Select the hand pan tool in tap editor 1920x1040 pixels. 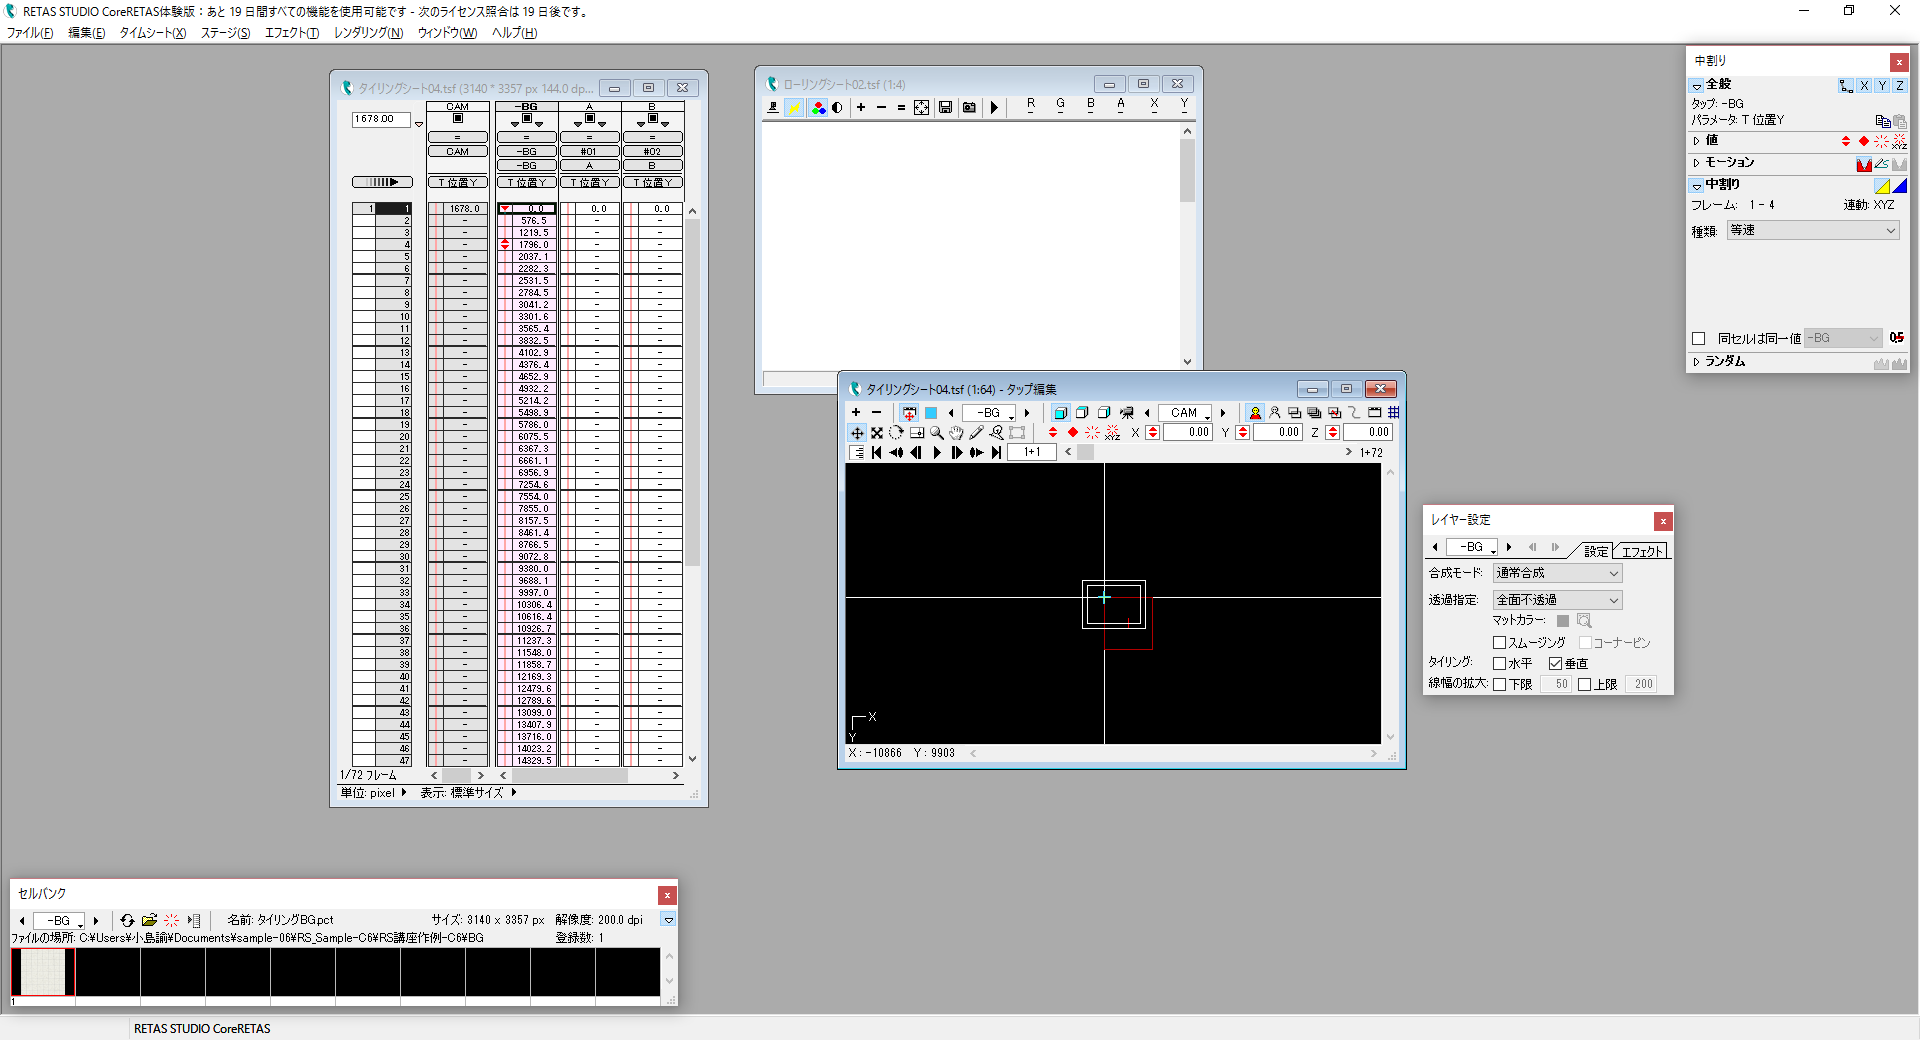click(x=956, y=433)
